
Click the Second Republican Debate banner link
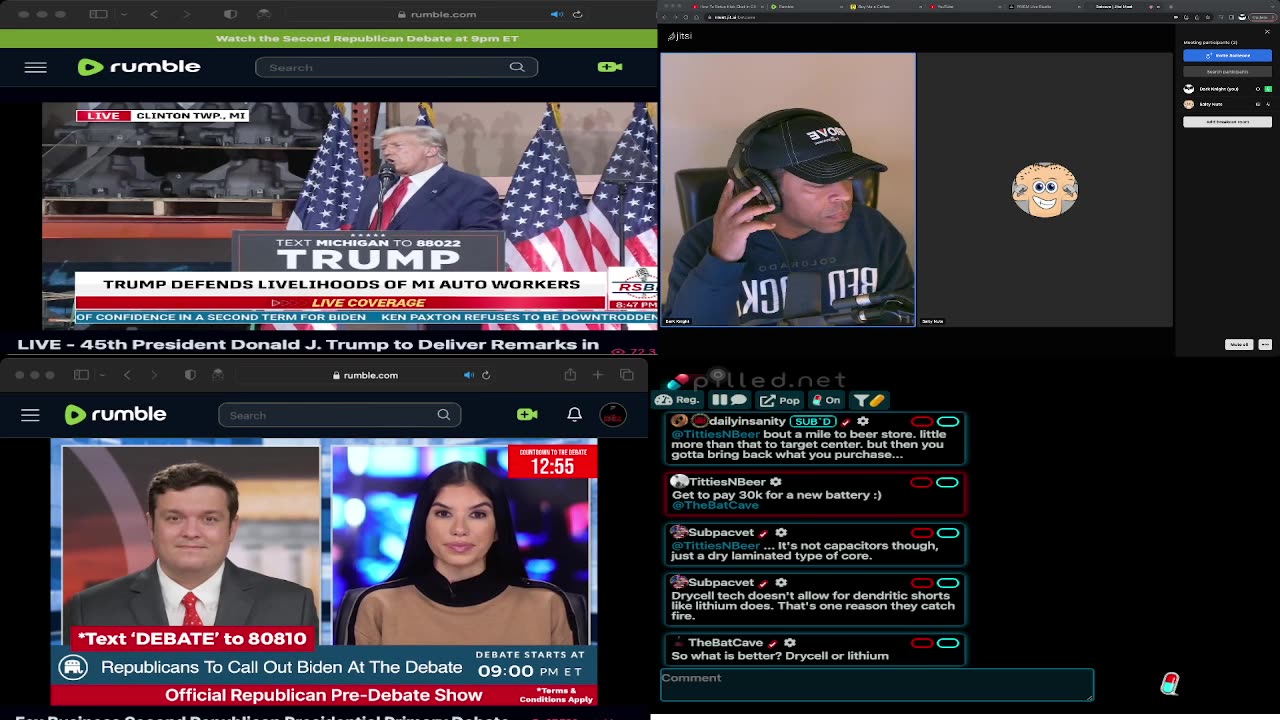click(367, 38)
